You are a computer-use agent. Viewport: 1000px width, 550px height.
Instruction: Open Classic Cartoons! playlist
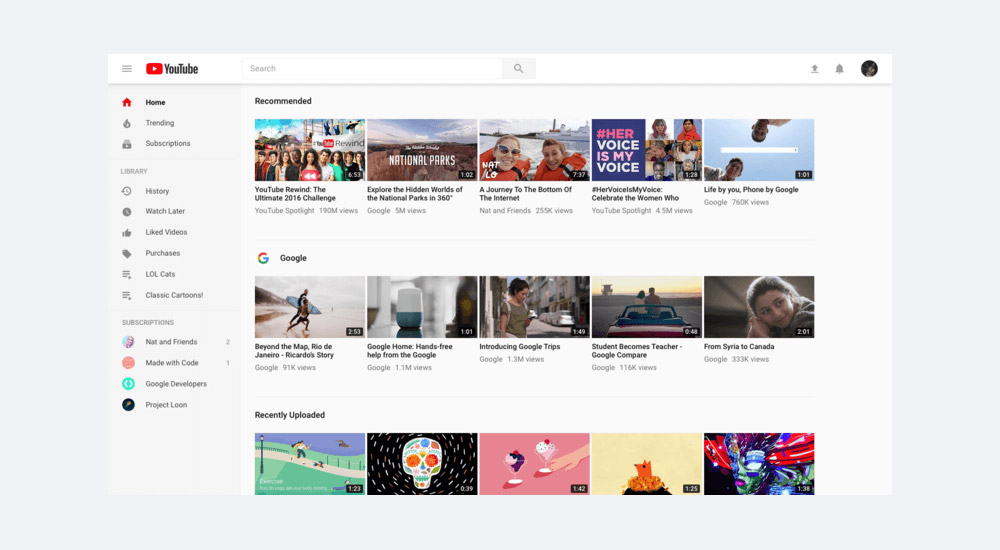point(175,295)
